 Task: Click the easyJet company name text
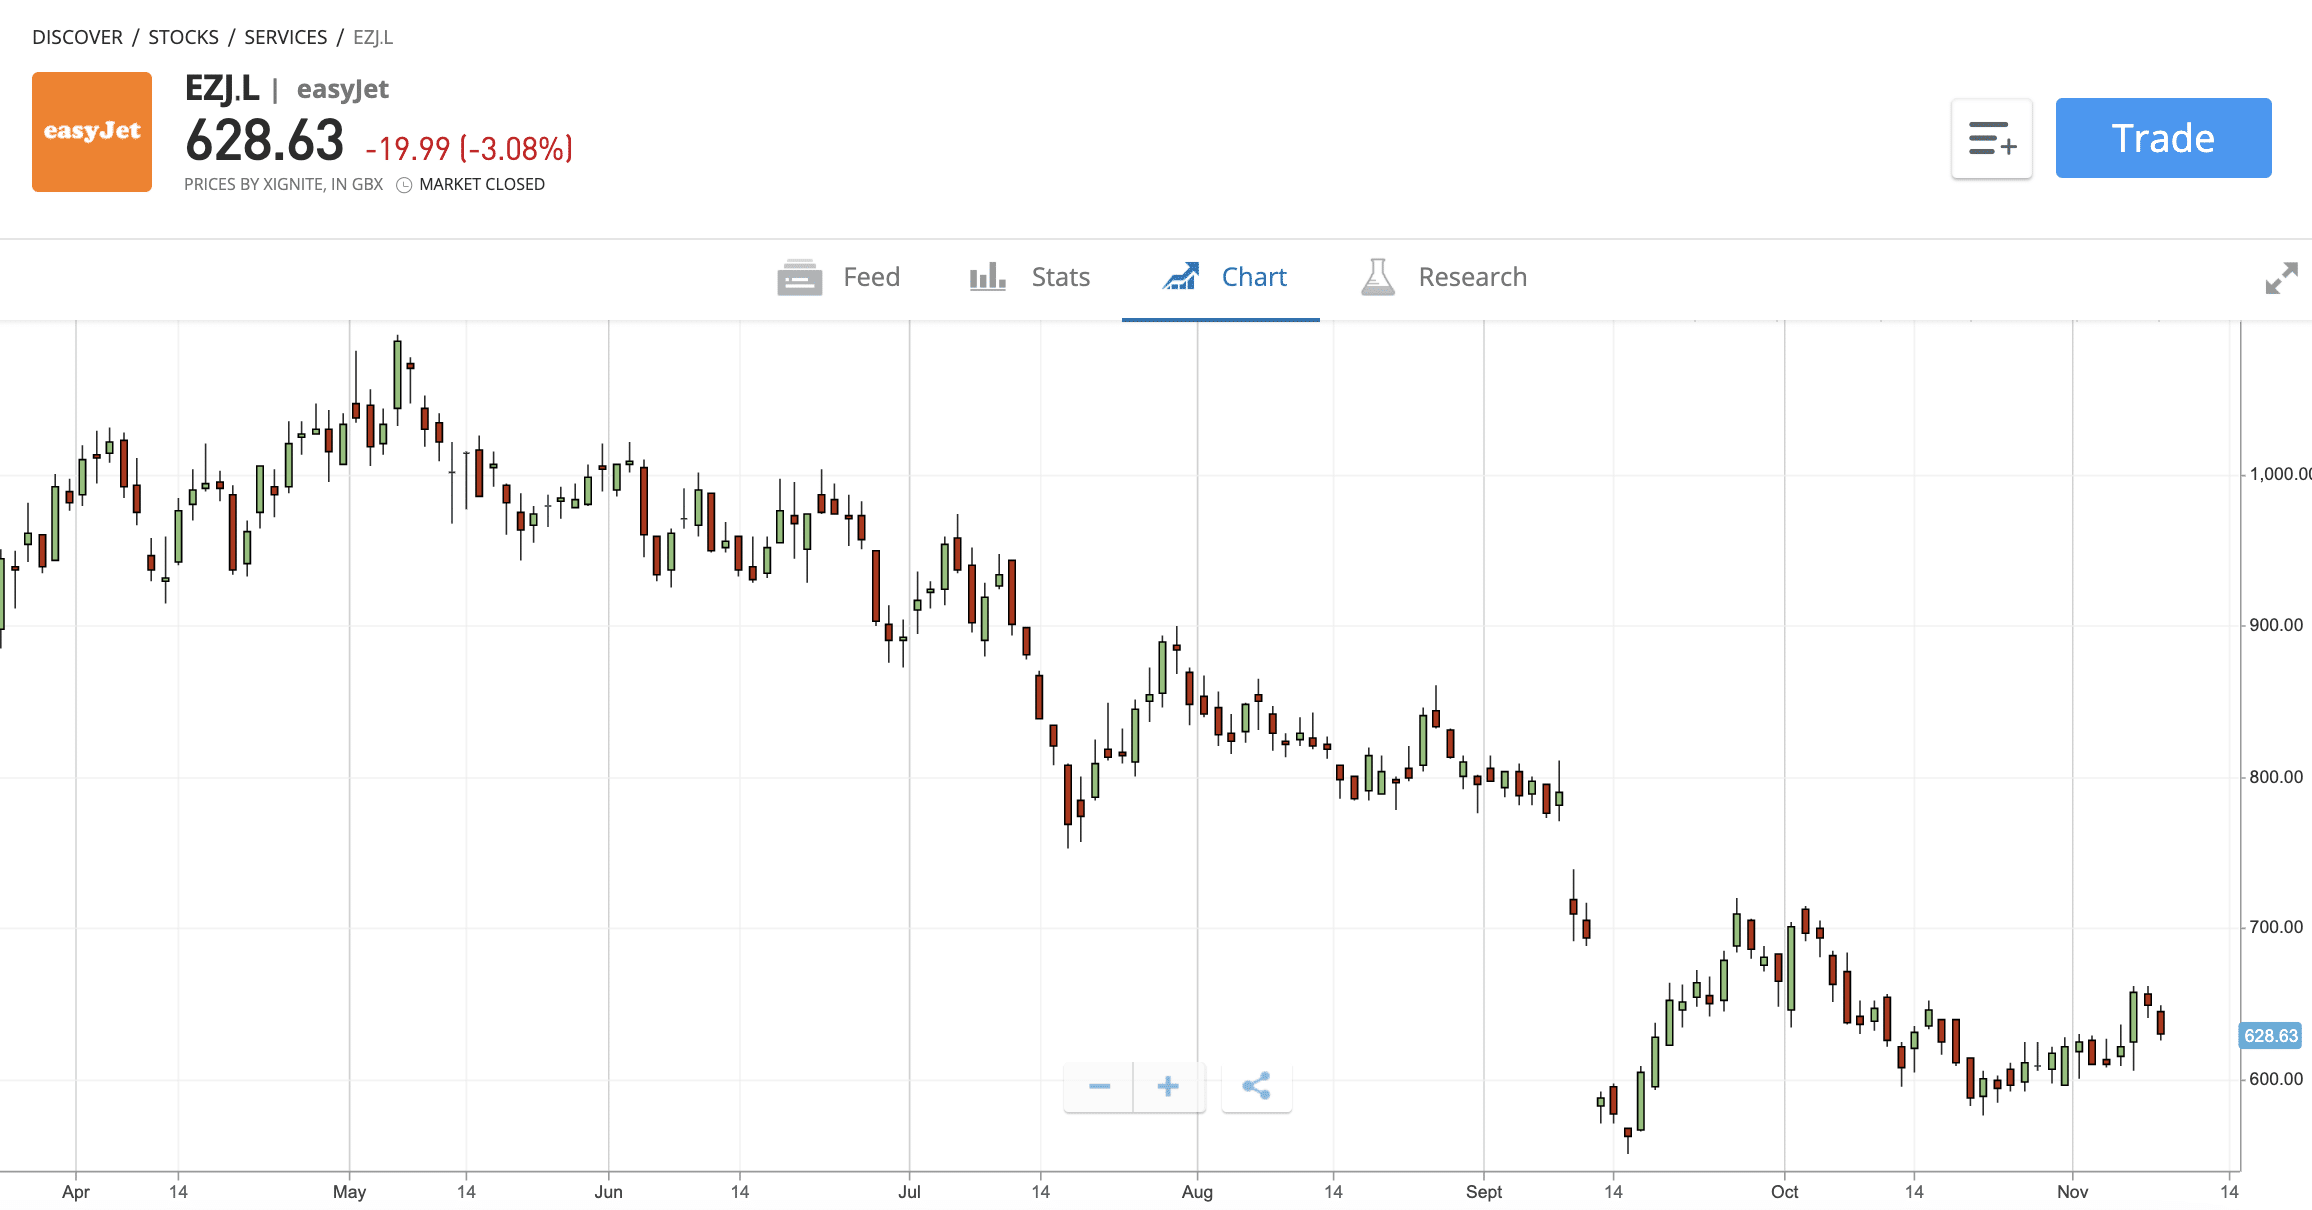343,90
